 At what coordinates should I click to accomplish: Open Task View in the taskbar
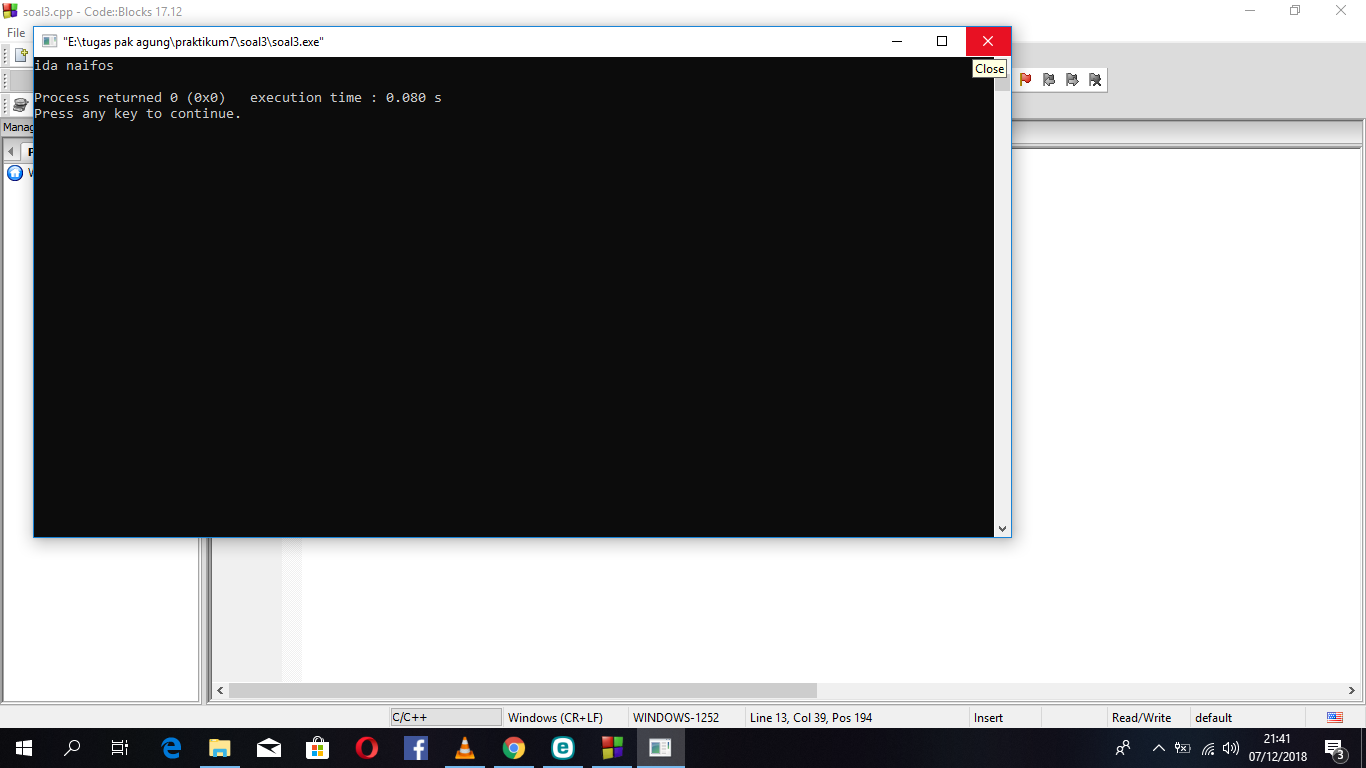120,748
